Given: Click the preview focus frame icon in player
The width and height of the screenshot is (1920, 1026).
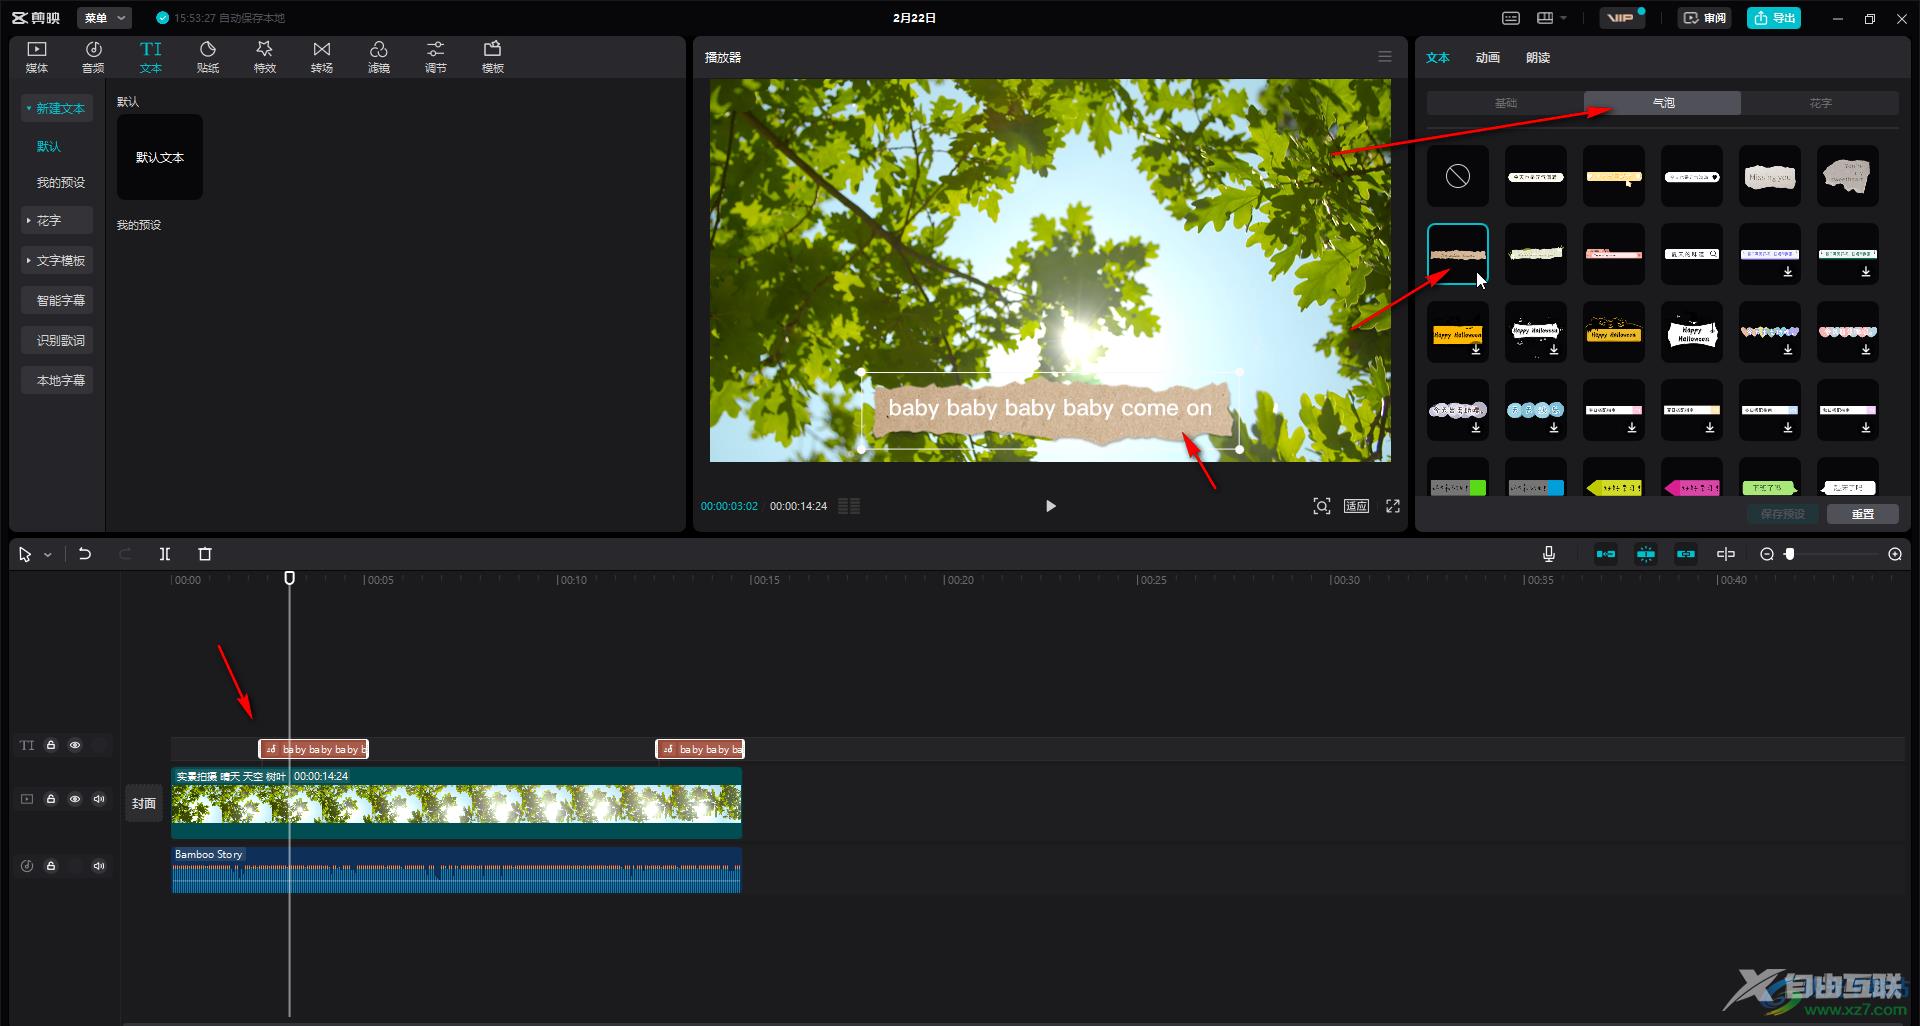Looking at the screenshot, I should (1322, 506).
